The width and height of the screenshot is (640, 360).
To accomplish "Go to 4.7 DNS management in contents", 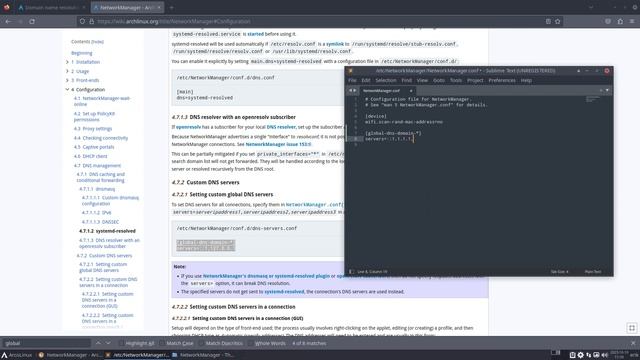I will pos(97,166).
